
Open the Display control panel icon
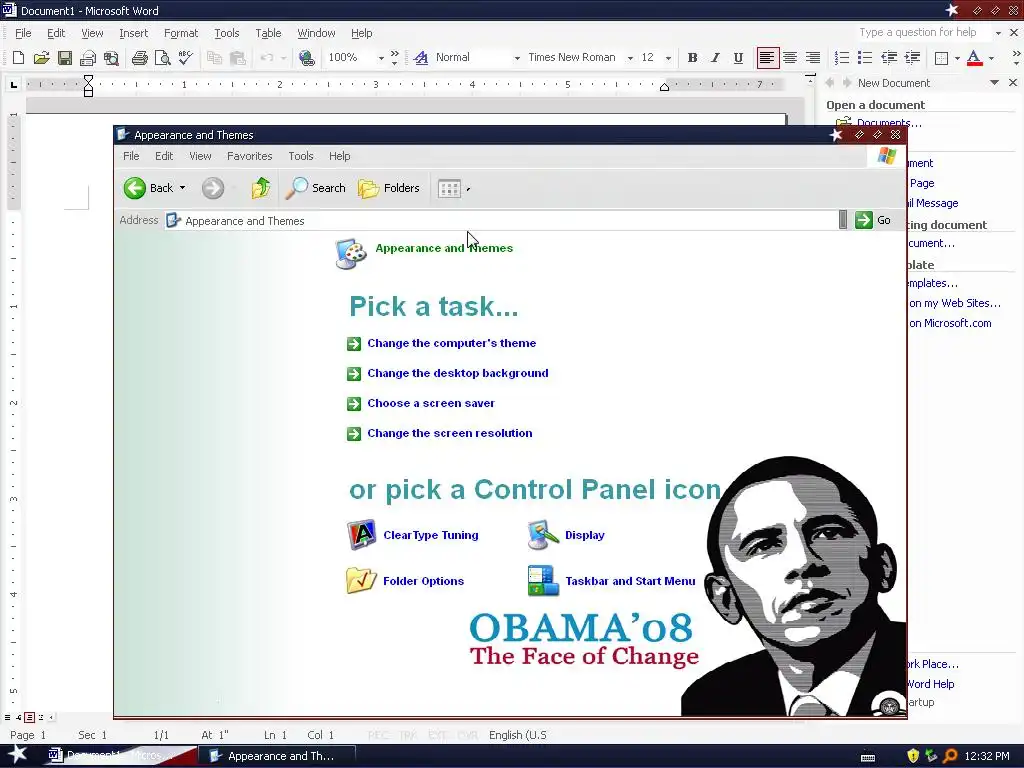click(543, 535)
